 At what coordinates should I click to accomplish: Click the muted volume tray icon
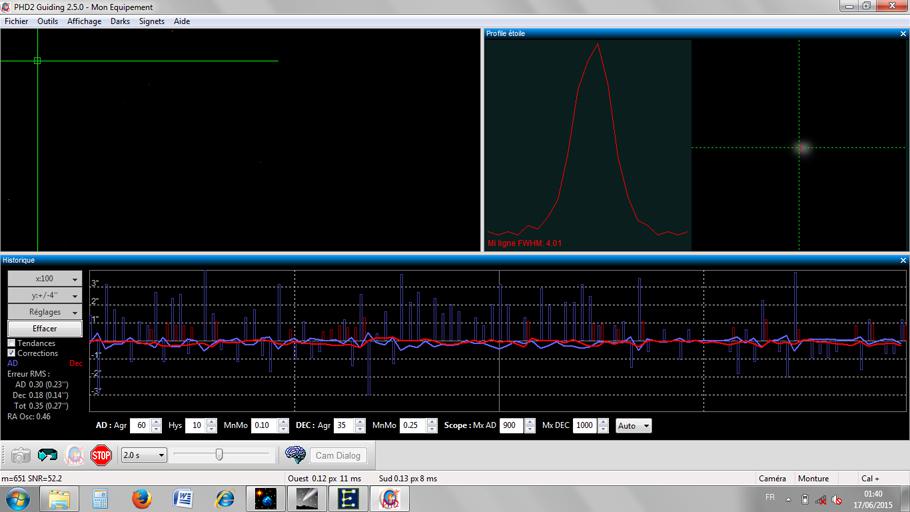tap(837, 500)
